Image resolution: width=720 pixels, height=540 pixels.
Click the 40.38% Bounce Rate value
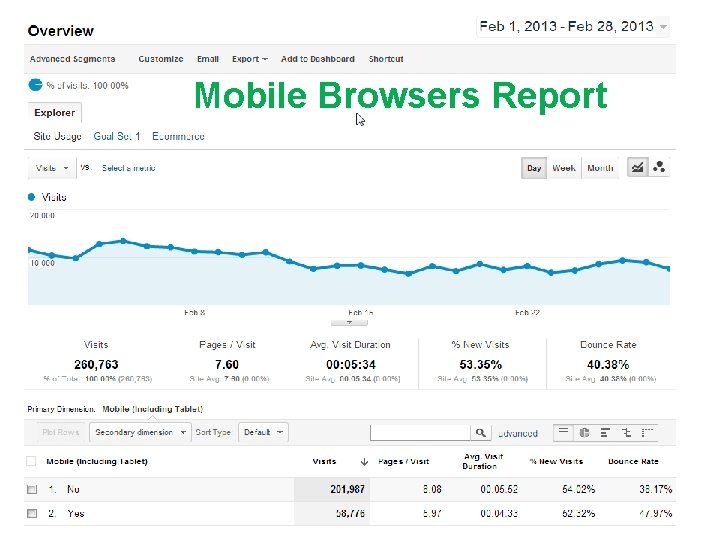(608, 365)
